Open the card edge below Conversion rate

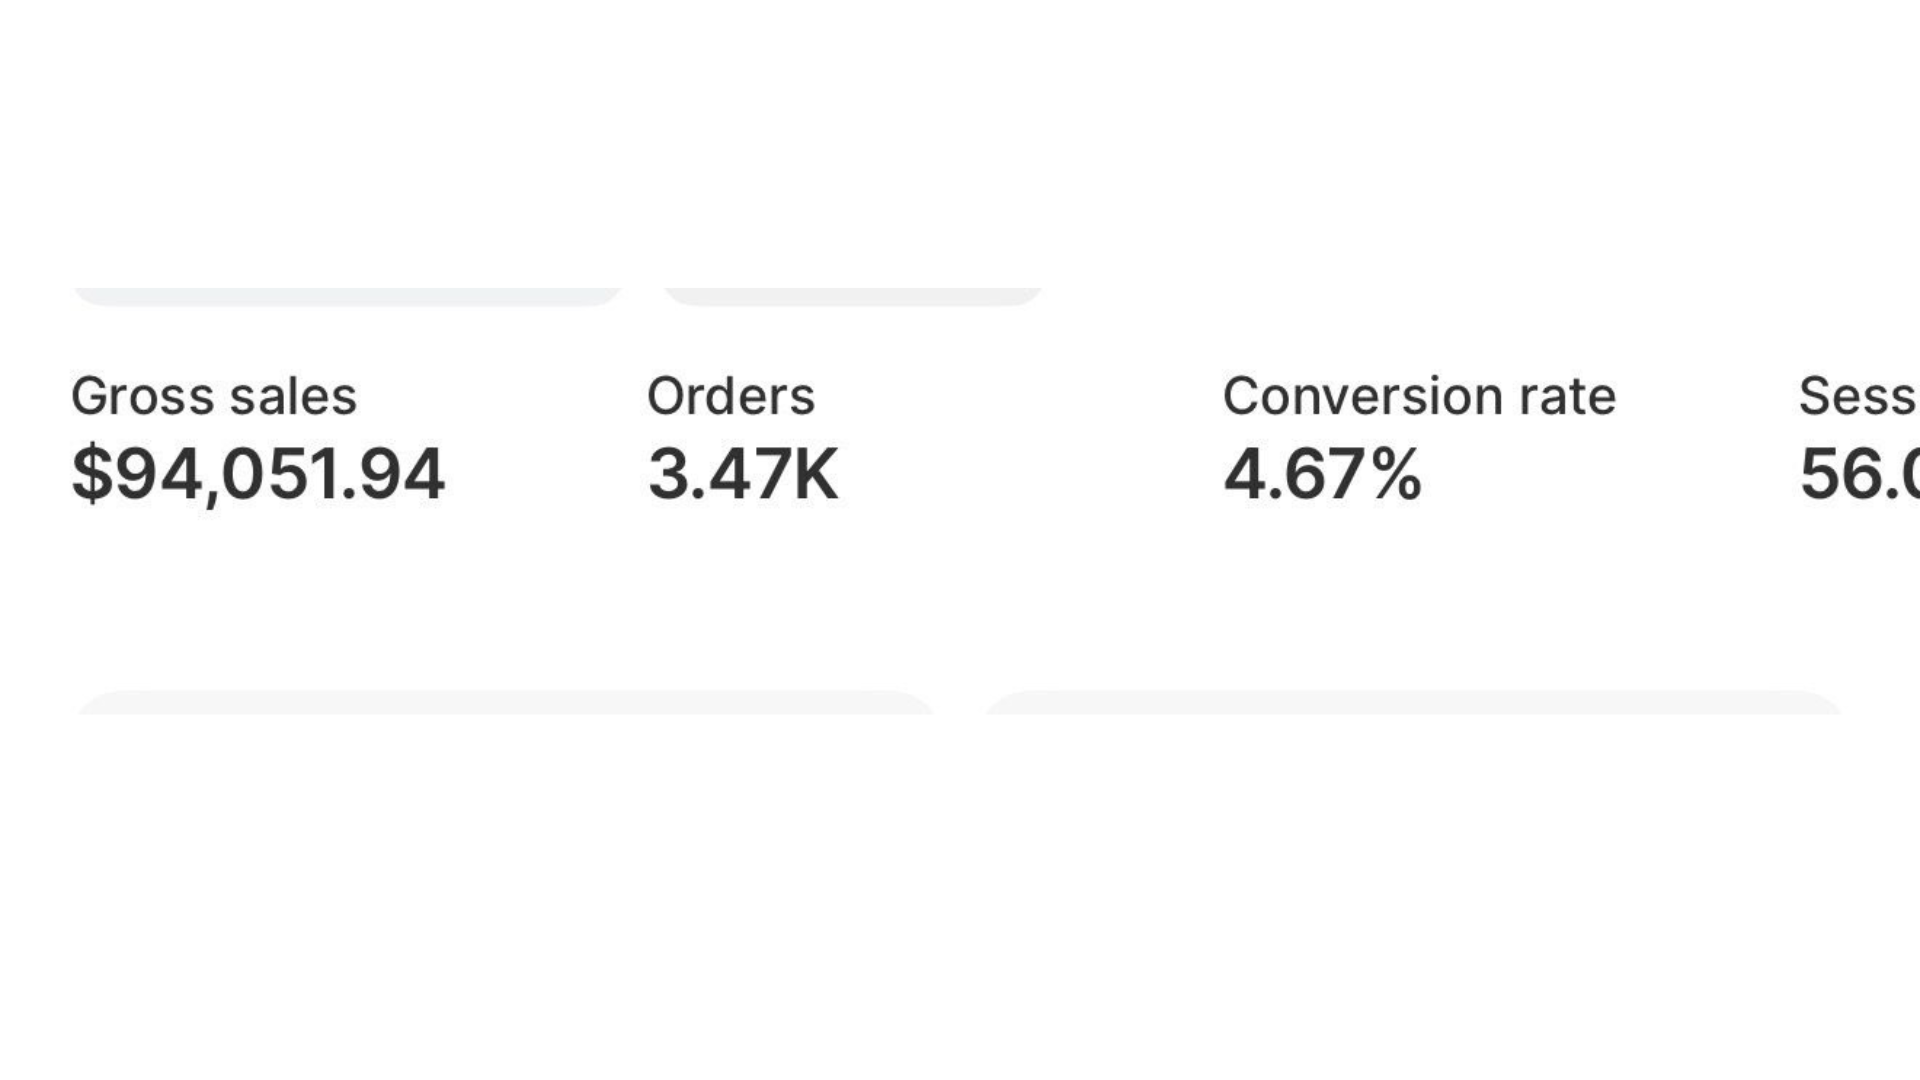click(1412, 702)
